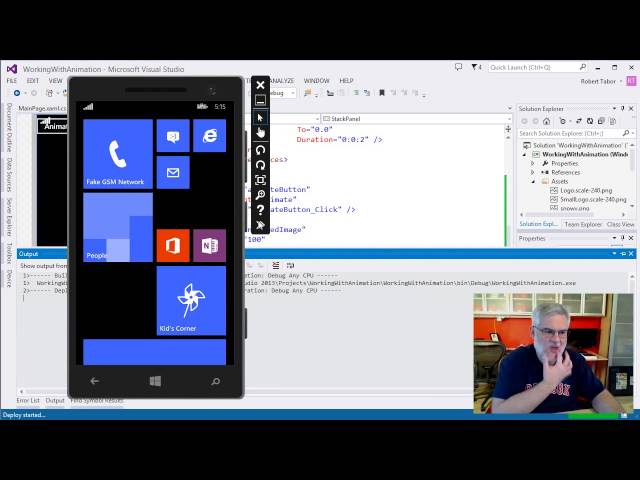Screen dimensions: 640x480
Task: Open the FILE menu
Action: click(x=12, y=81)
